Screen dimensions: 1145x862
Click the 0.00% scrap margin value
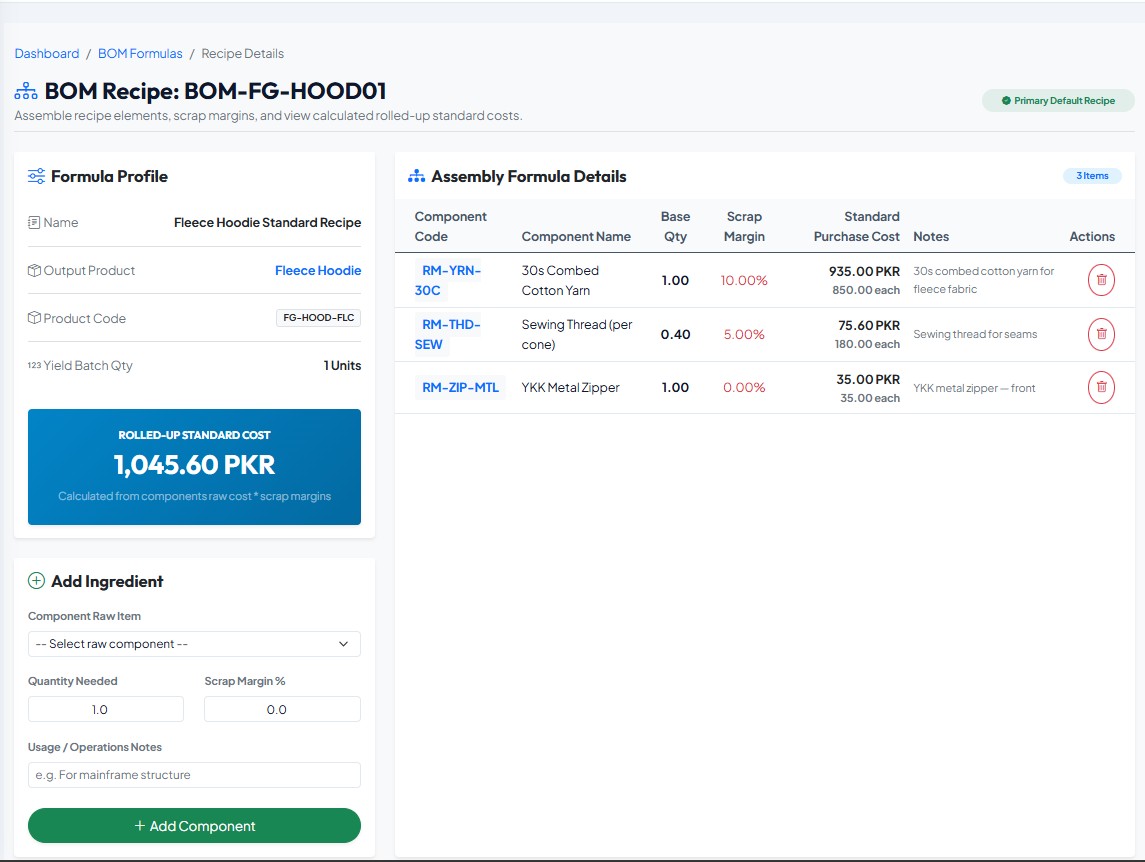pos(743,388)
